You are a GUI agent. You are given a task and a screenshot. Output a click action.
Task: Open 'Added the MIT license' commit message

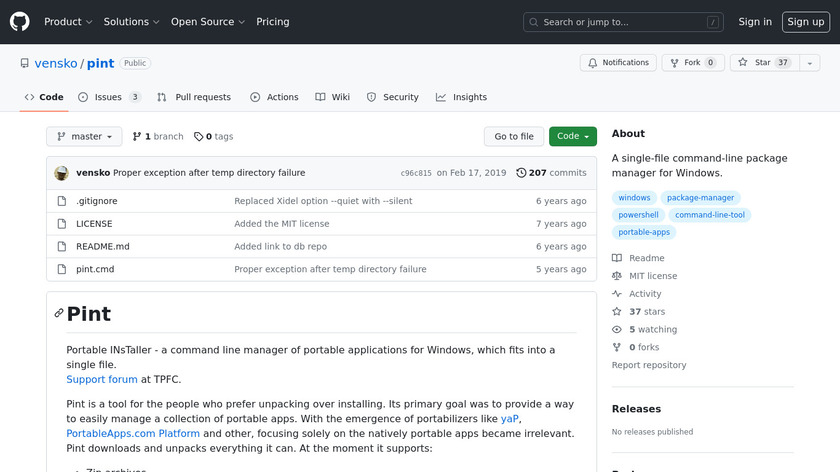pos(282,224)
